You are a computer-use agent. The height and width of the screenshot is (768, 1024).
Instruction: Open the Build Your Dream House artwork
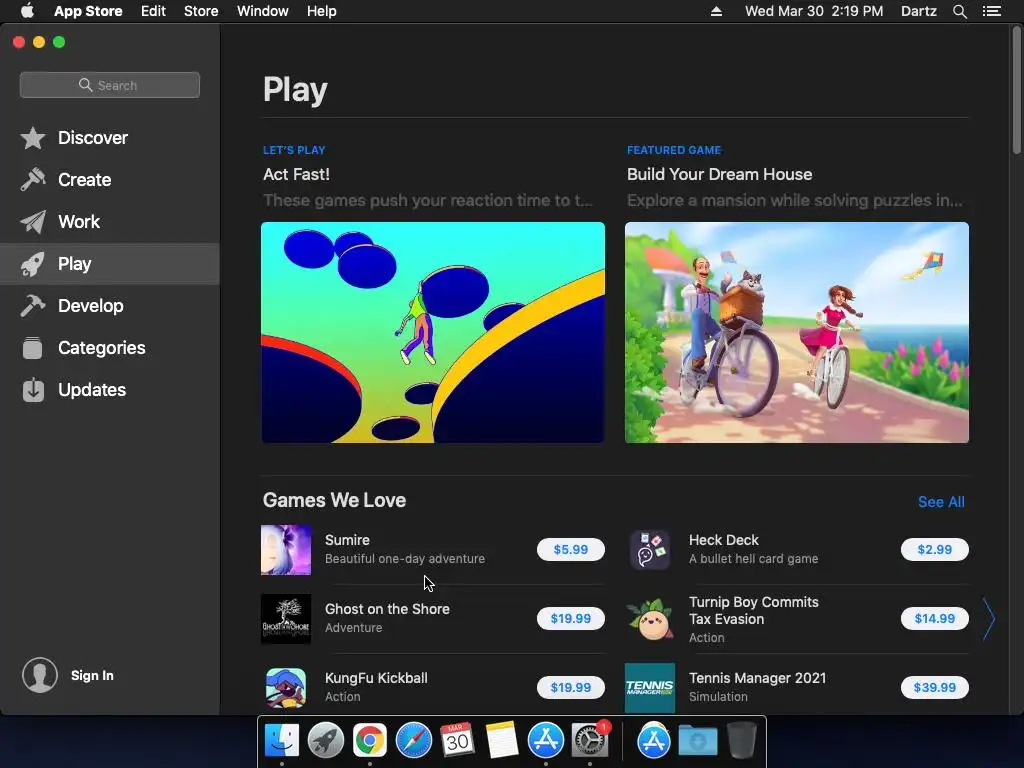[797, 332]
